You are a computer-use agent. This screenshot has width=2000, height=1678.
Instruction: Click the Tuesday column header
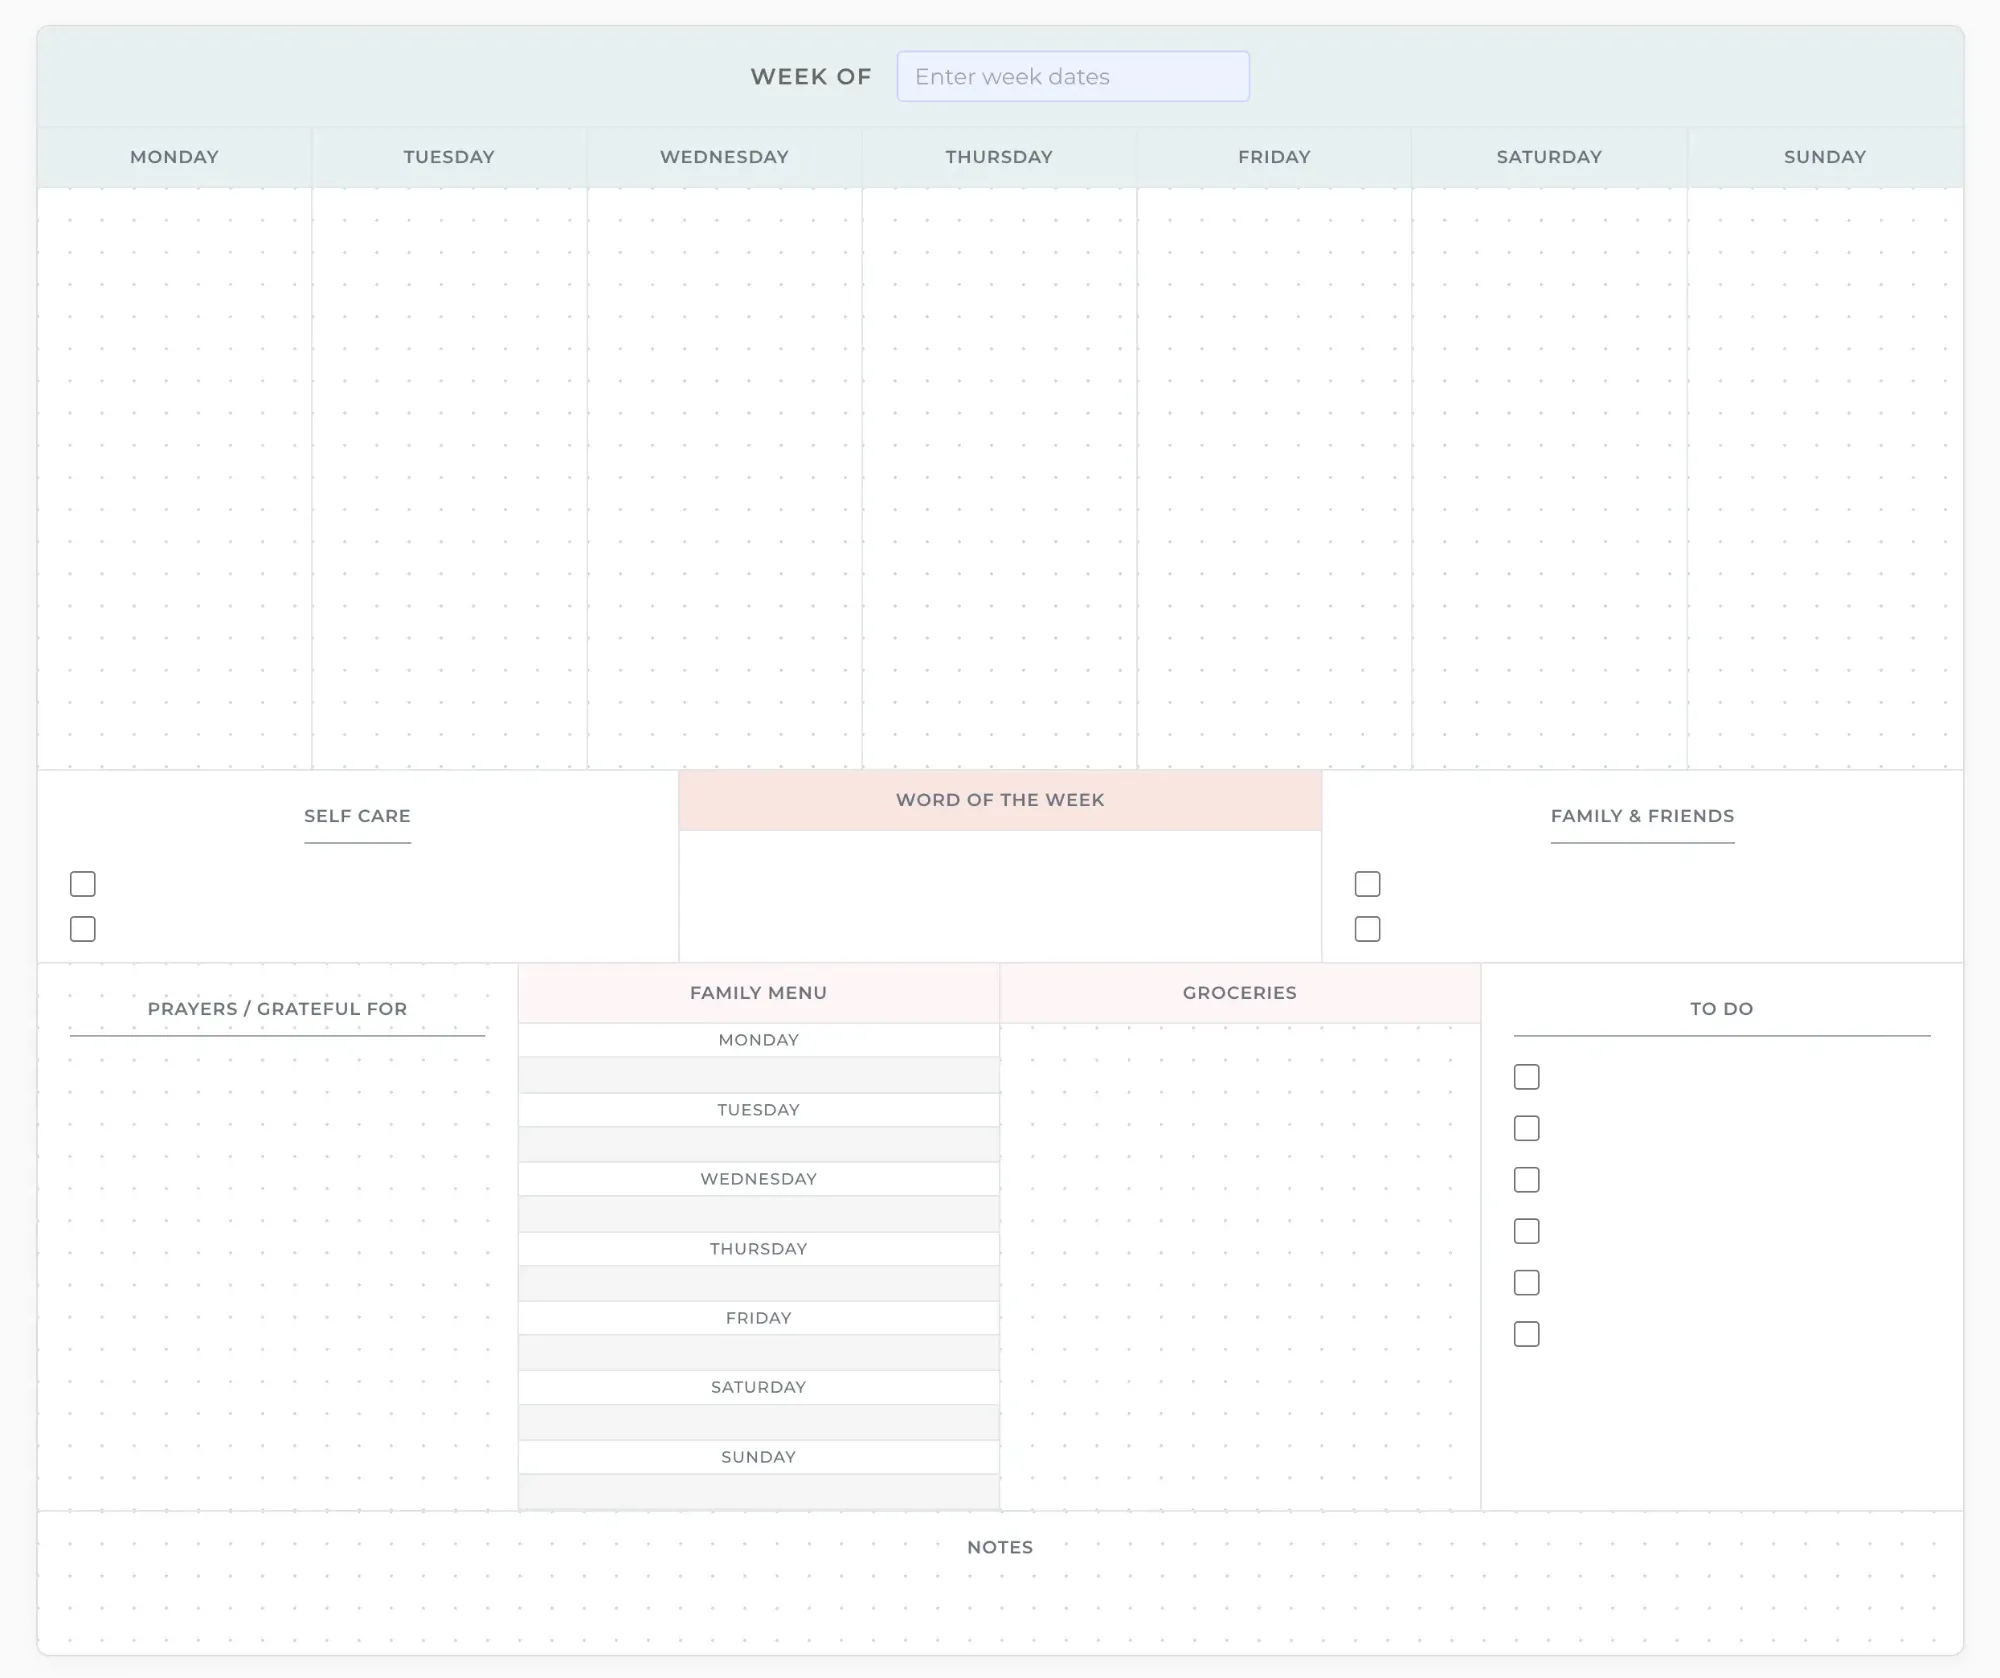point(449,157)
